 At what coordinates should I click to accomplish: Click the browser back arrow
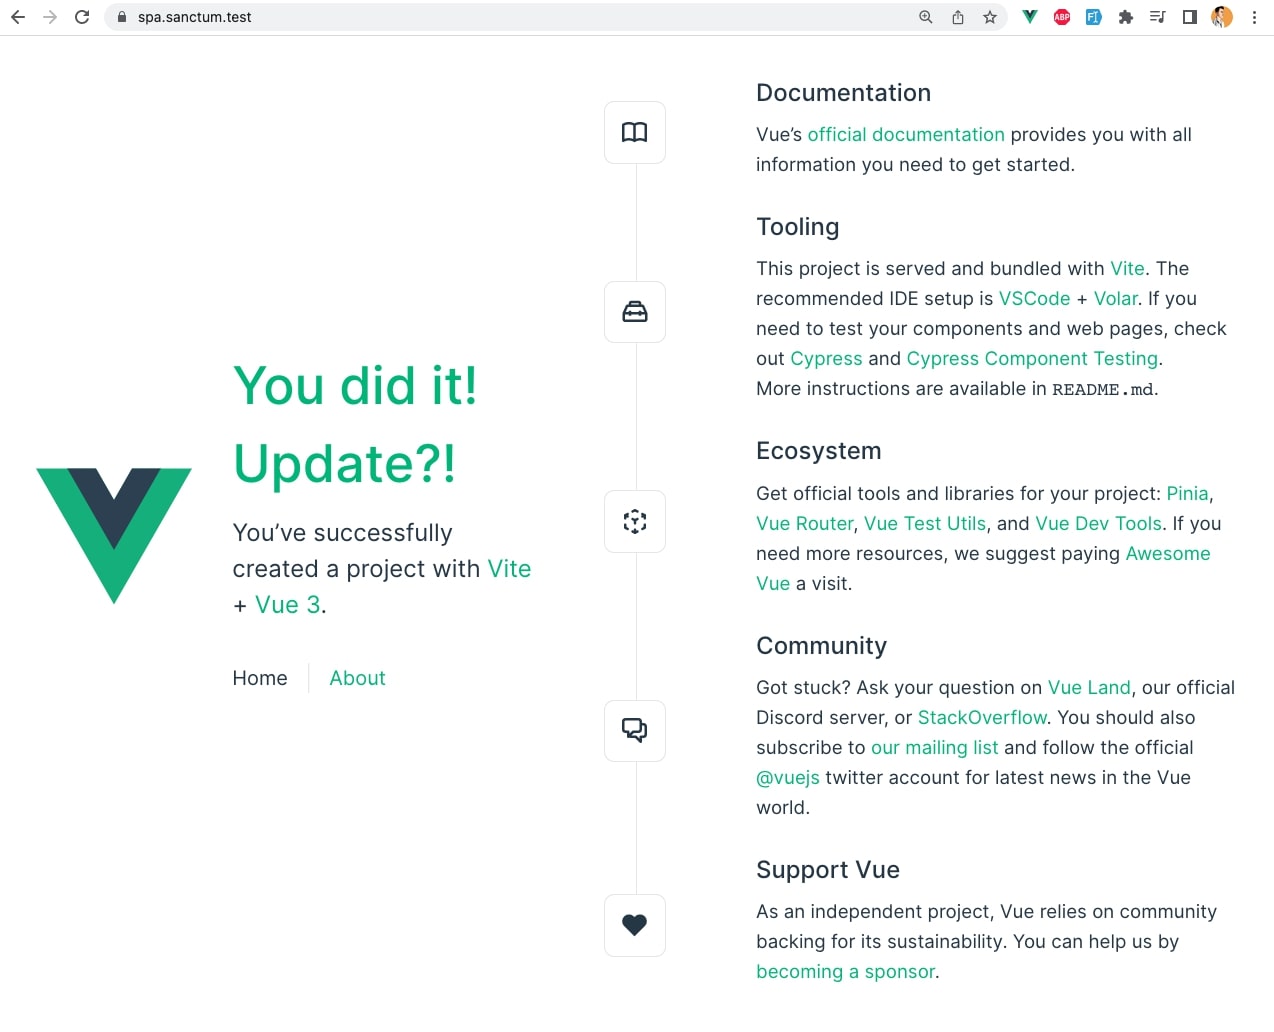[x=18, y=17]
